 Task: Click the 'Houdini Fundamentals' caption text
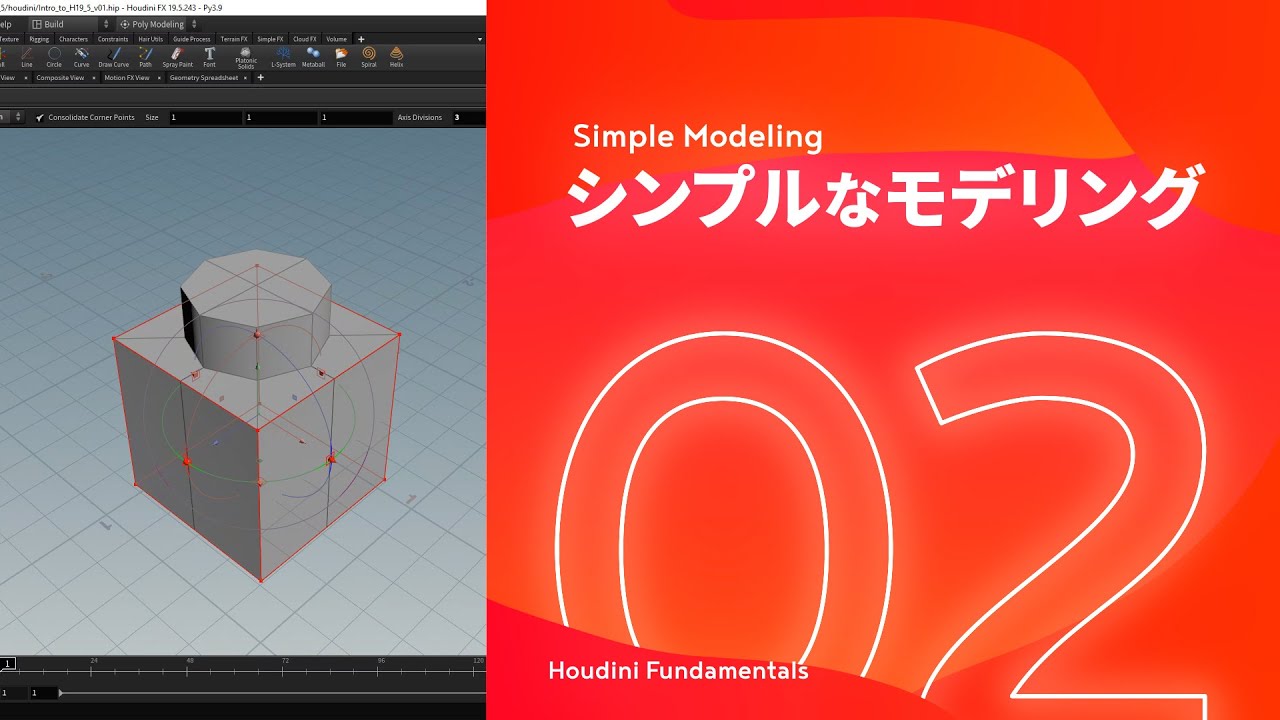[x=679, y=671]
